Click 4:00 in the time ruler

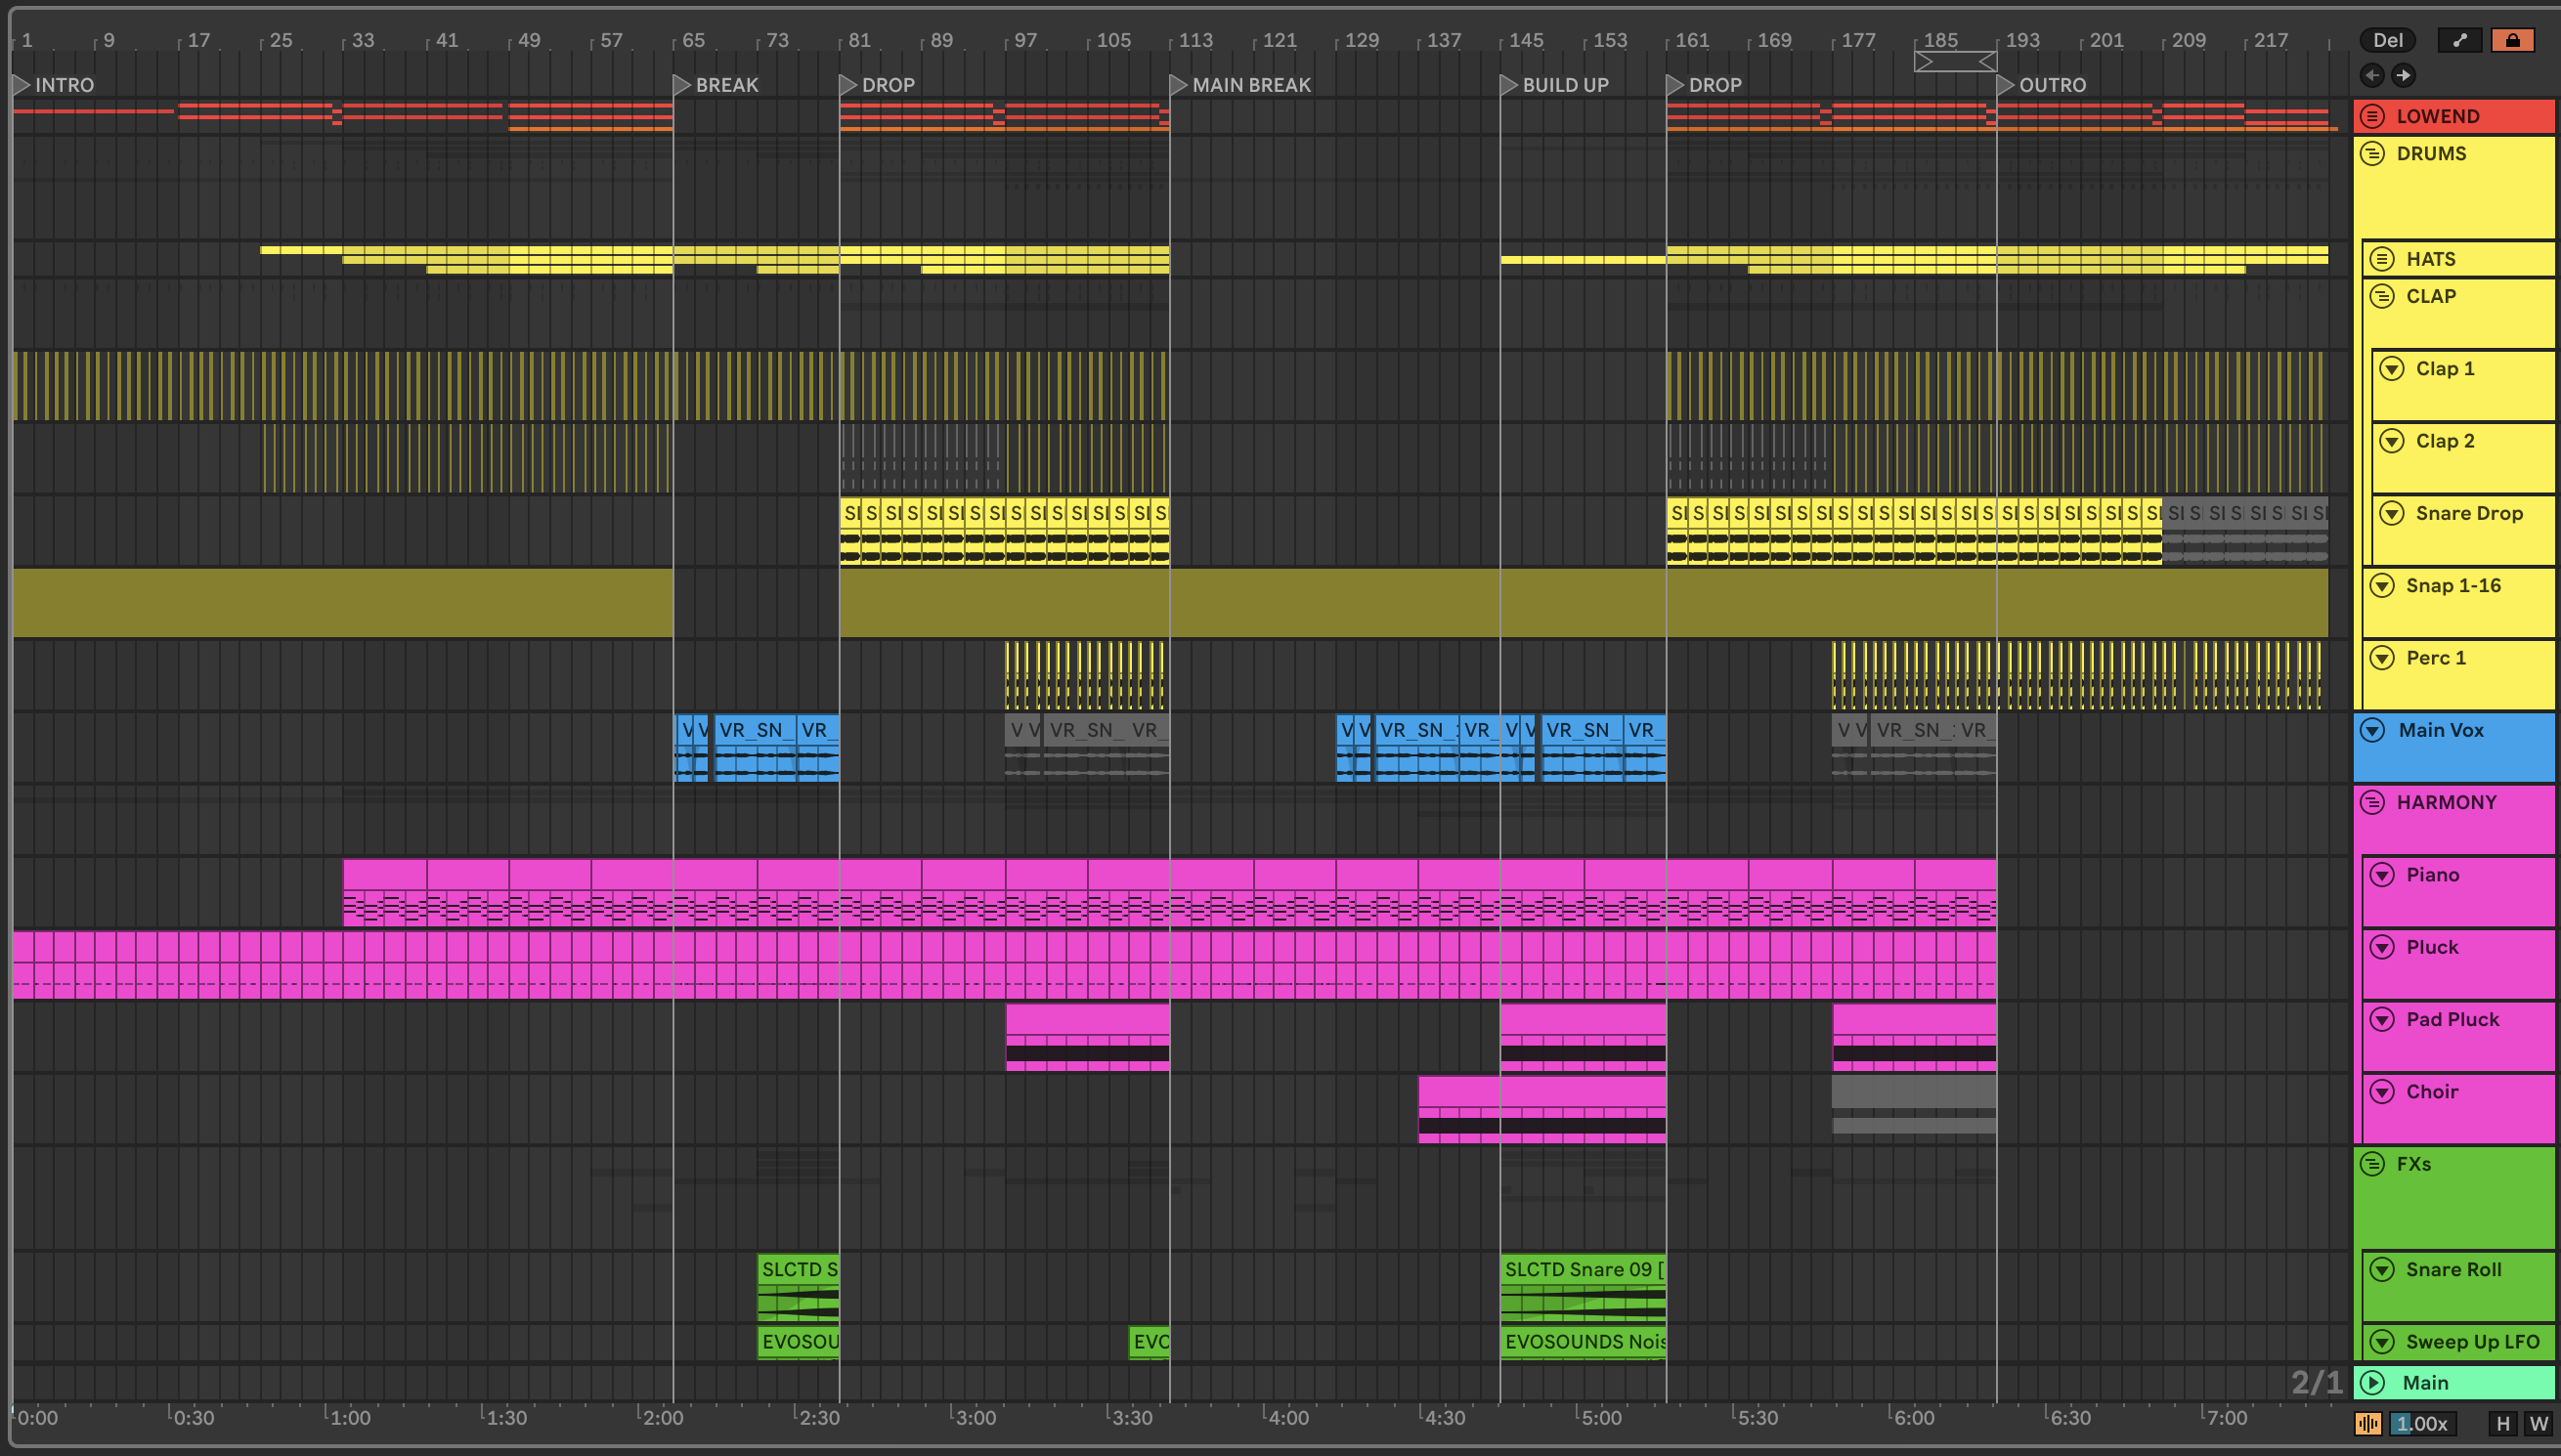pyautogui.click(x=1288, y=1417)
